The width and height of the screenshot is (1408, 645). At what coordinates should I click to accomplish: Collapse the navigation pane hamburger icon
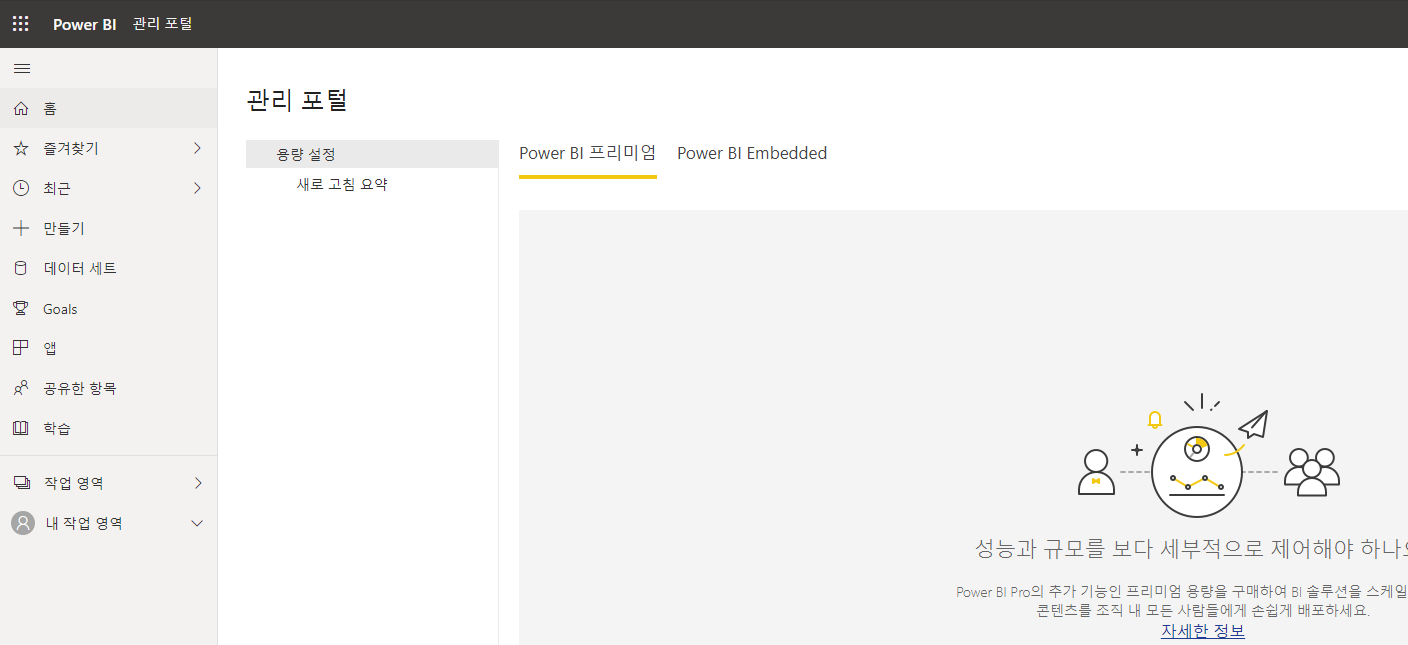[21, 69]
